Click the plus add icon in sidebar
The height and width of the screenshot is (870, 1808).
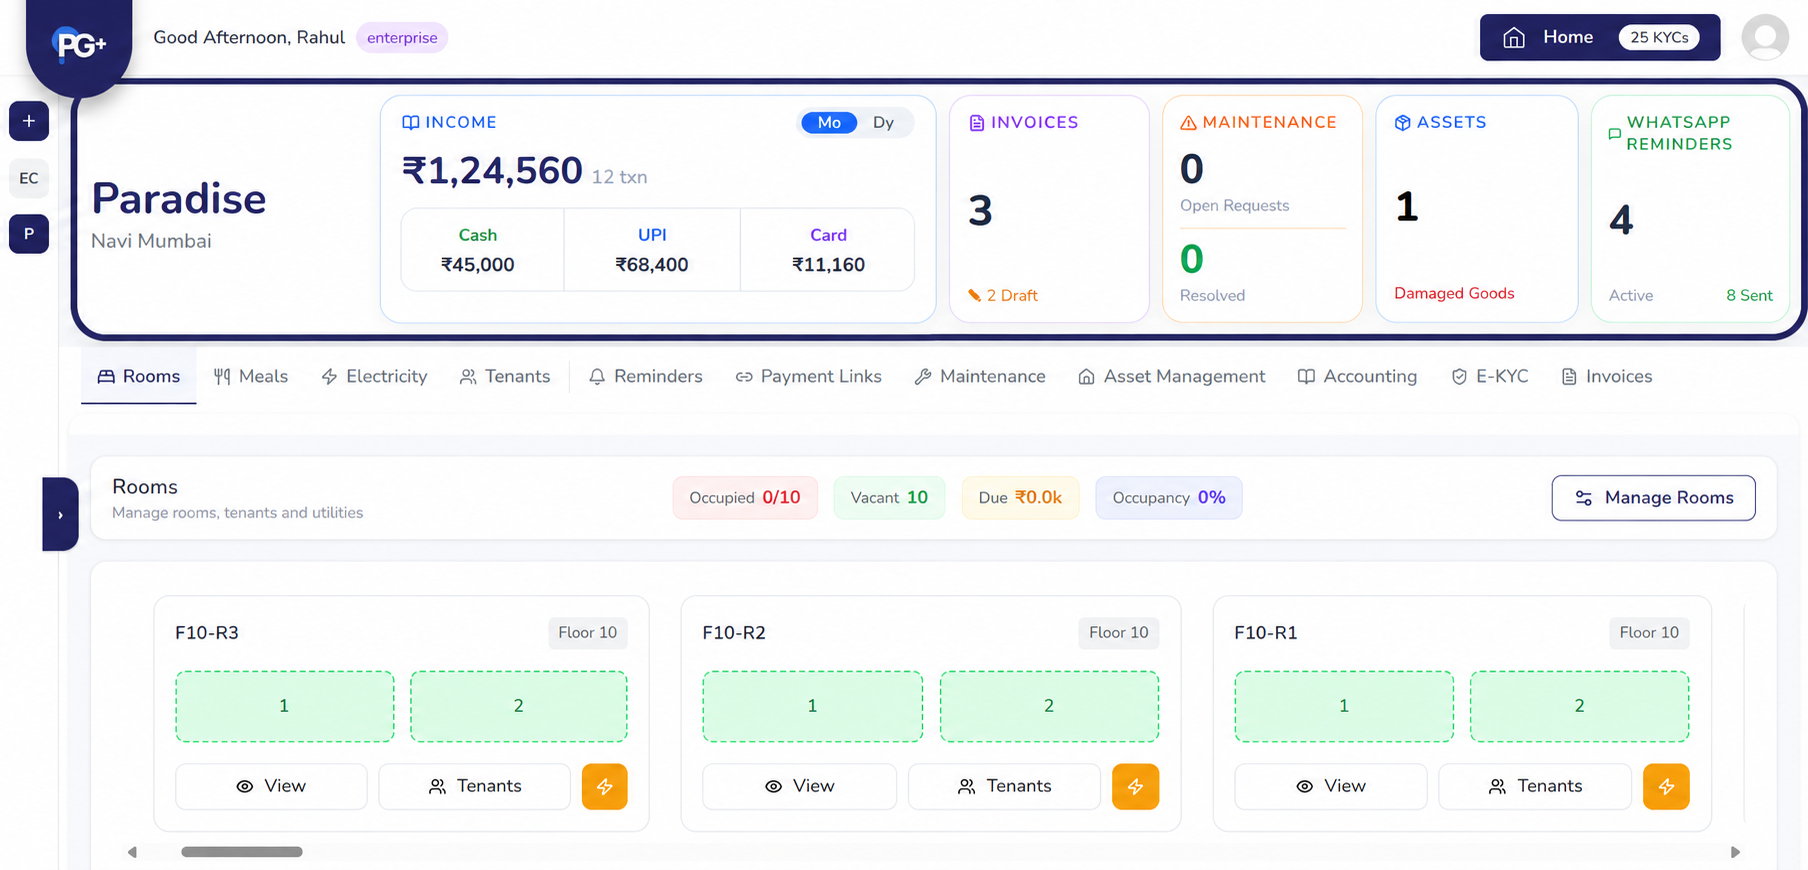coord(29,121)
